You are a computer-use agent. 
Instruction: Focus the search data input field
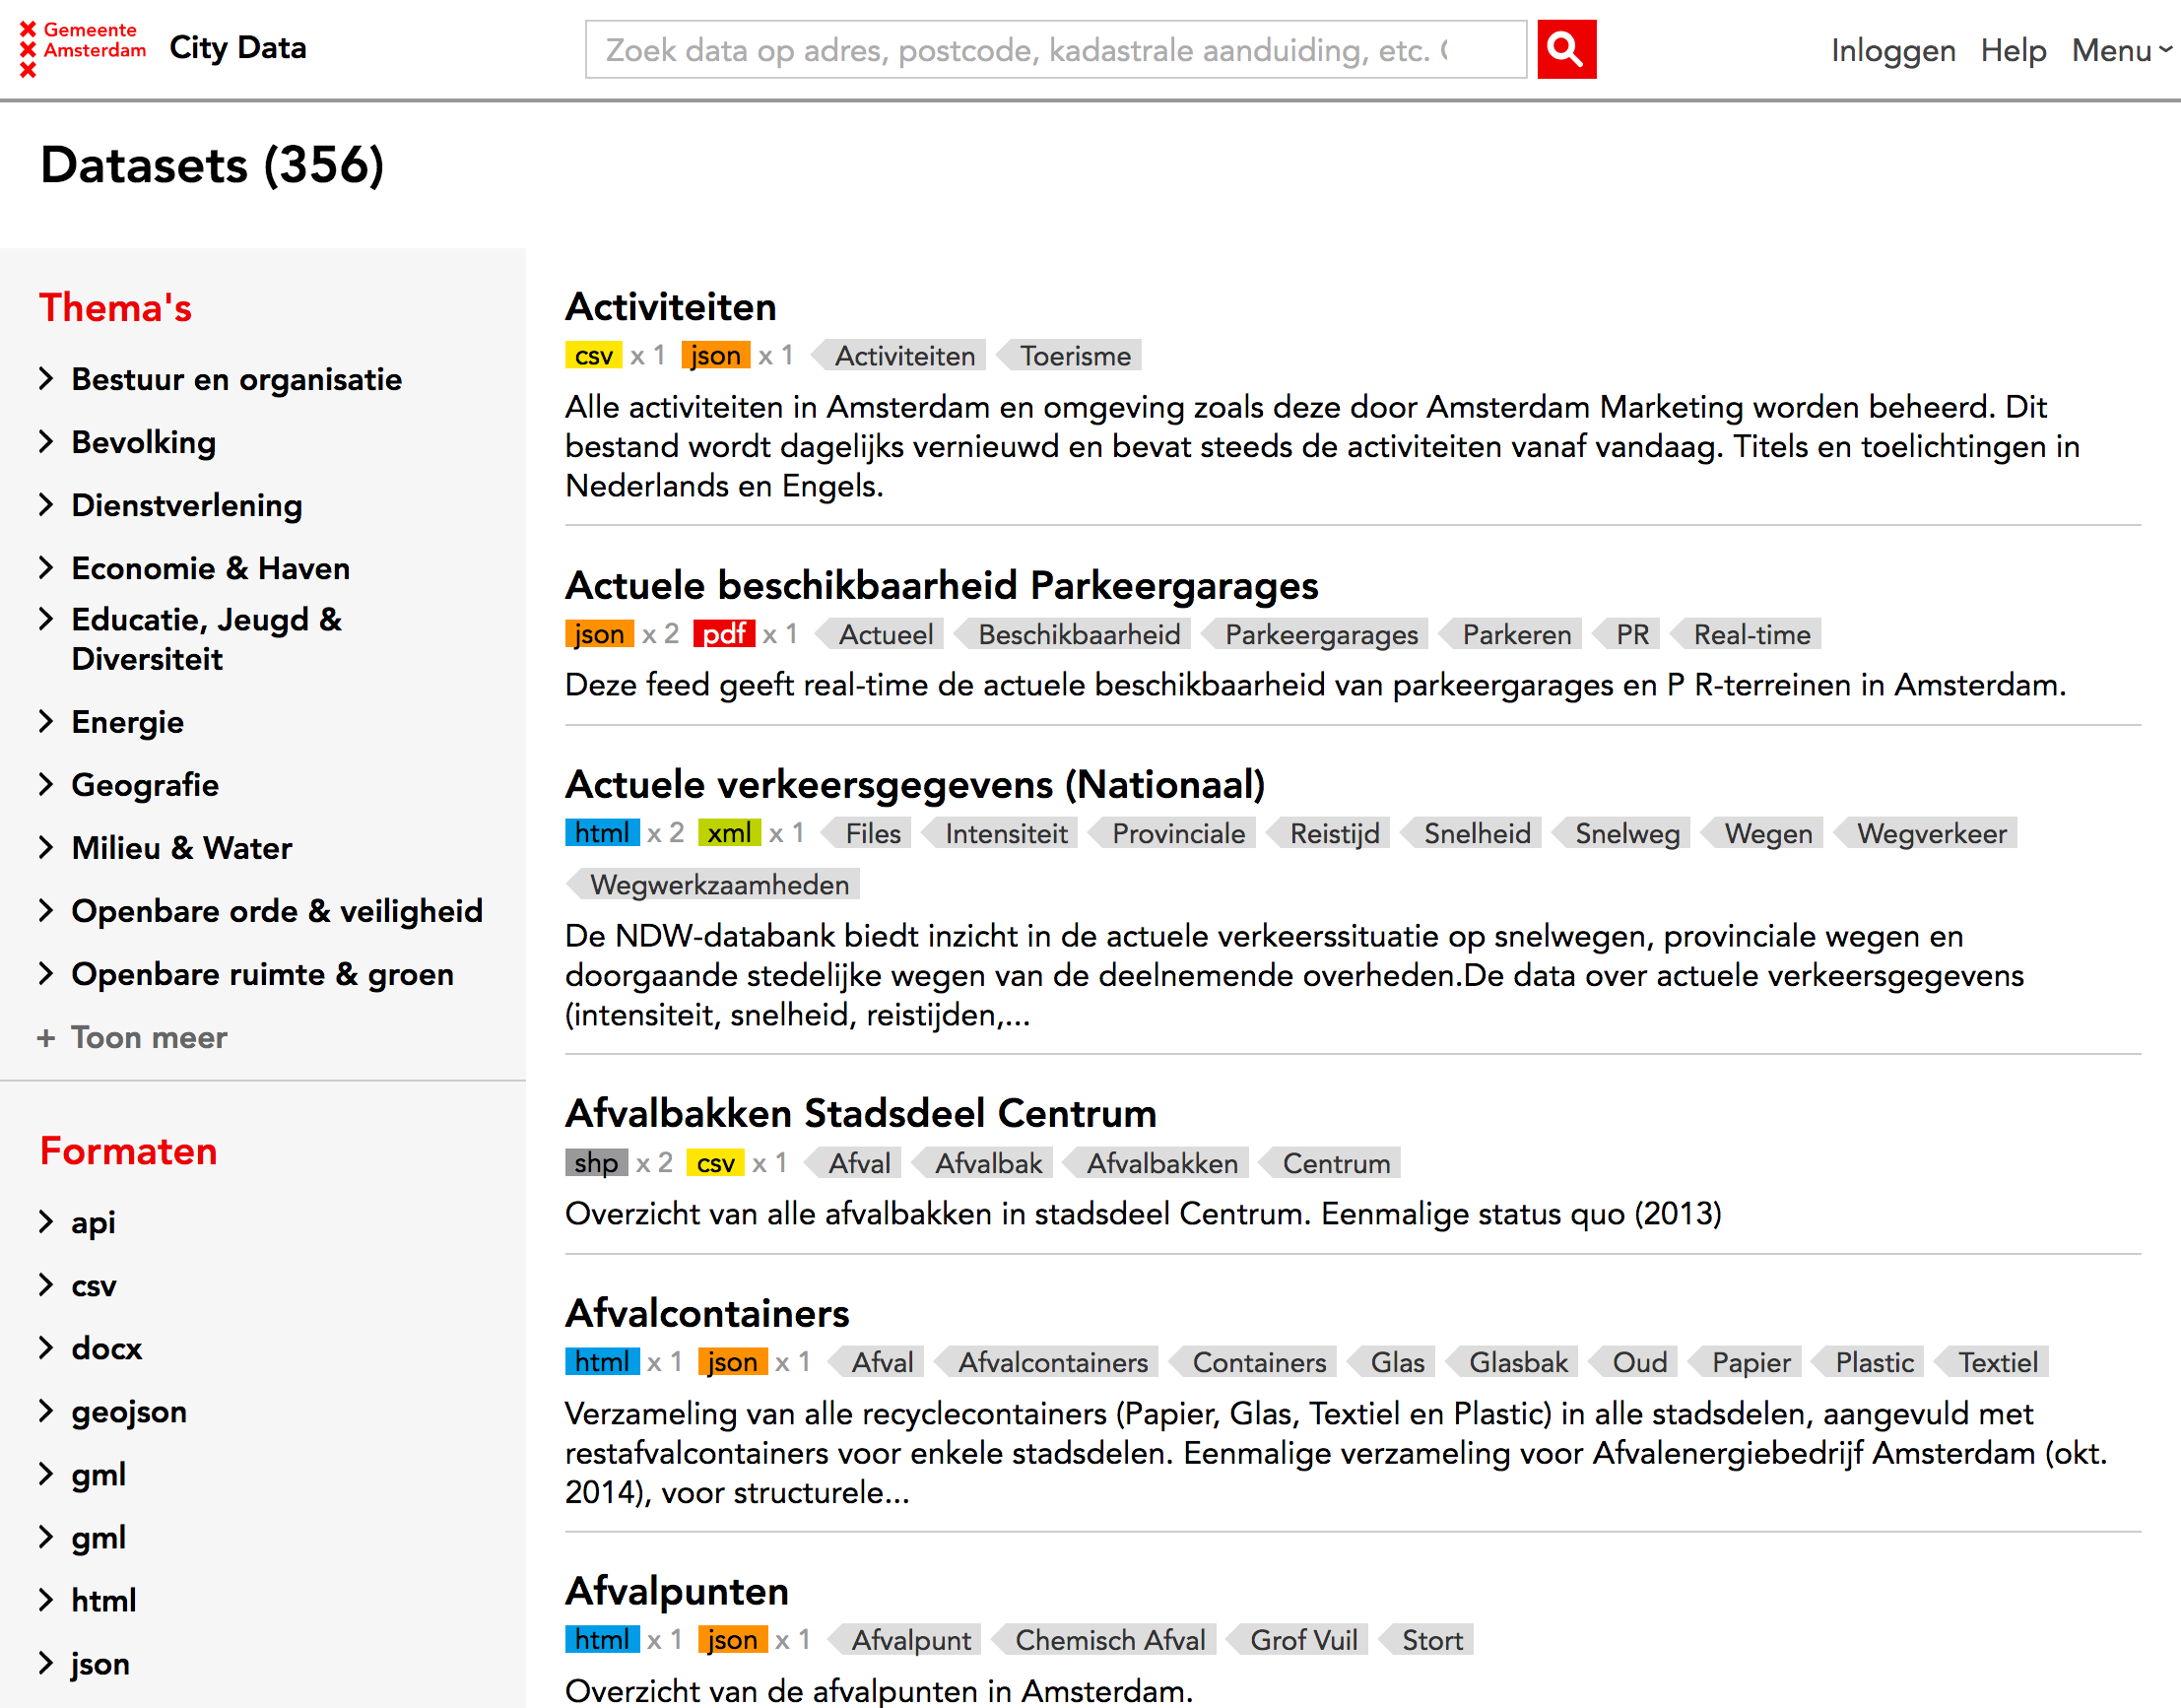[1055, 49]
